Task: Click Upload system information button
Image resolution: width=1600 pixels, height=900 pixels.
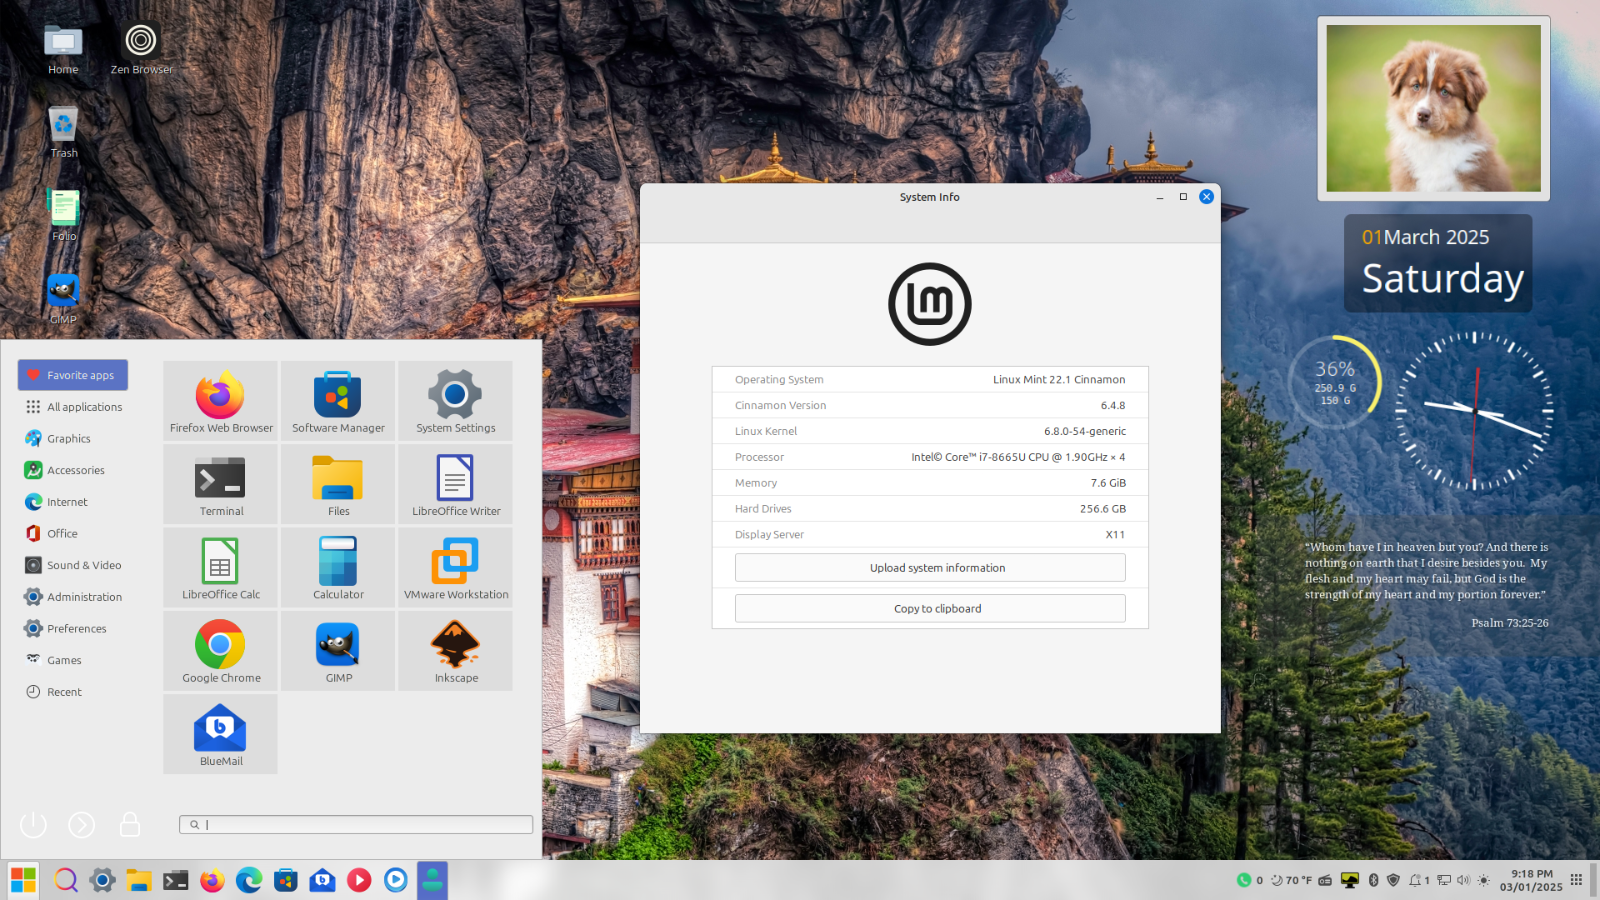Action: coord(930,568)
